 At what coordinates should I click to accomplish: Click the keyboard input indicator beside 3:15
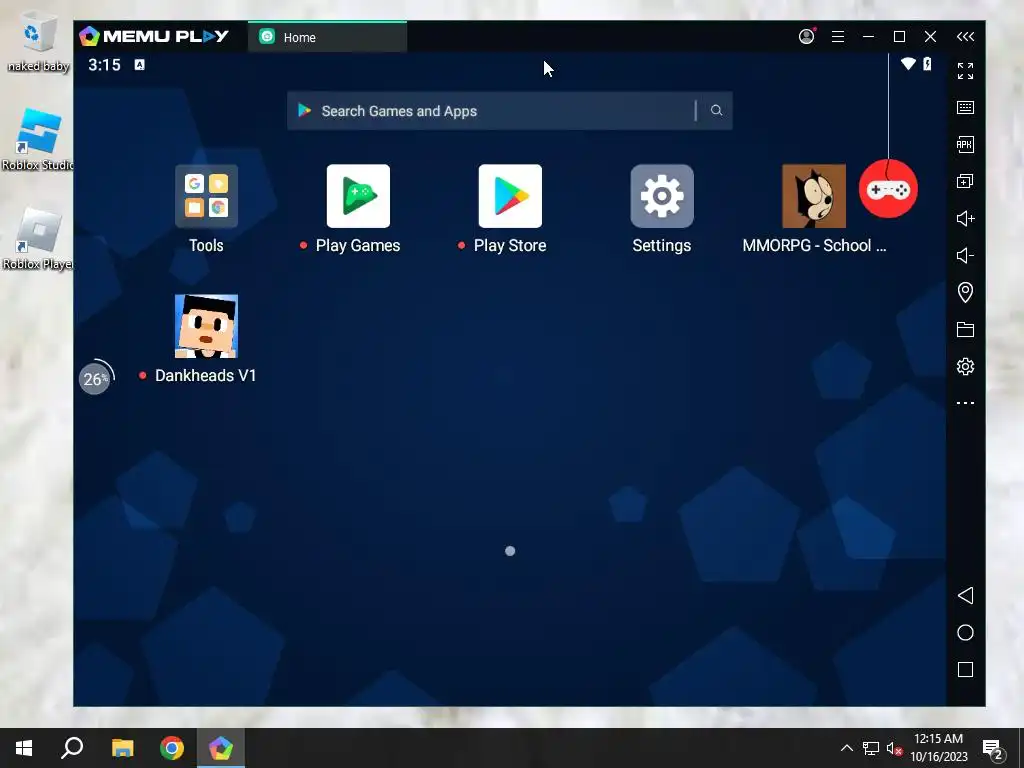click(139, 65)
